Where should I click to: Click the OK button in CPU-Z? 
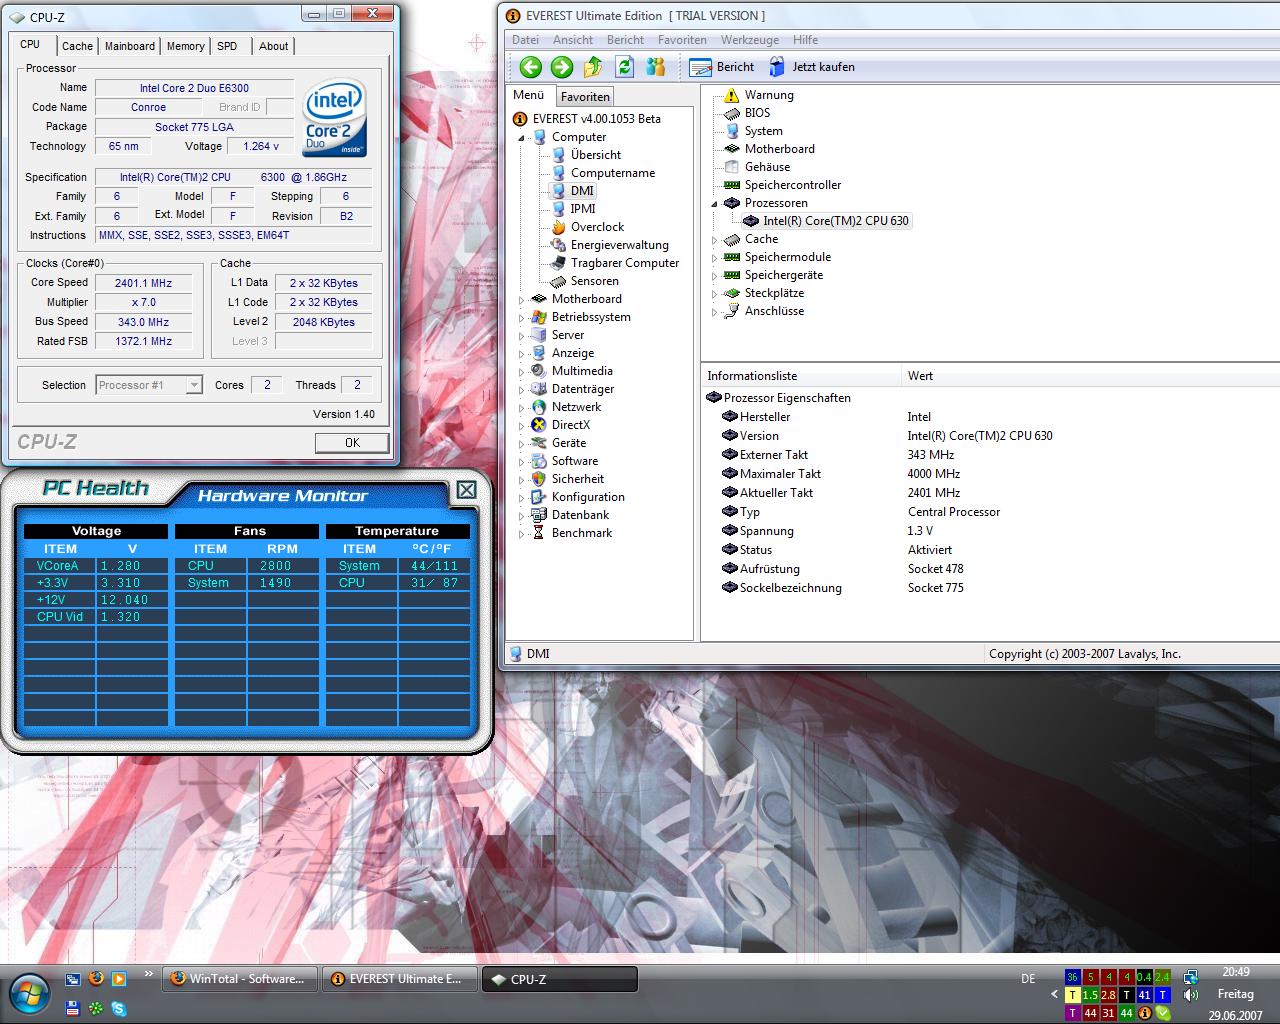click(x=352, y=442)
